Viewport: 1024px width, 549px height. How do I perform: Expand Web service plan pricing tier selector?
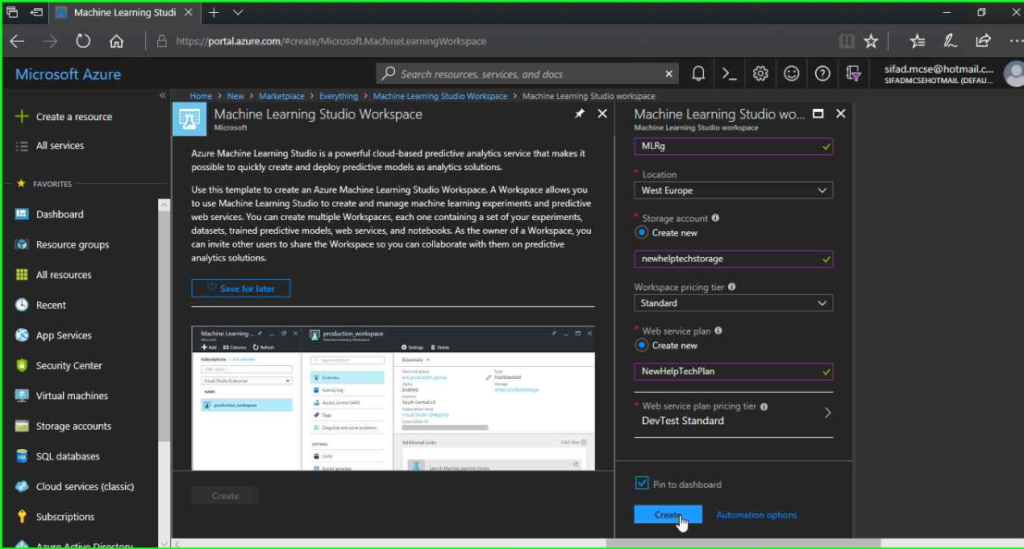coord(733,414)
